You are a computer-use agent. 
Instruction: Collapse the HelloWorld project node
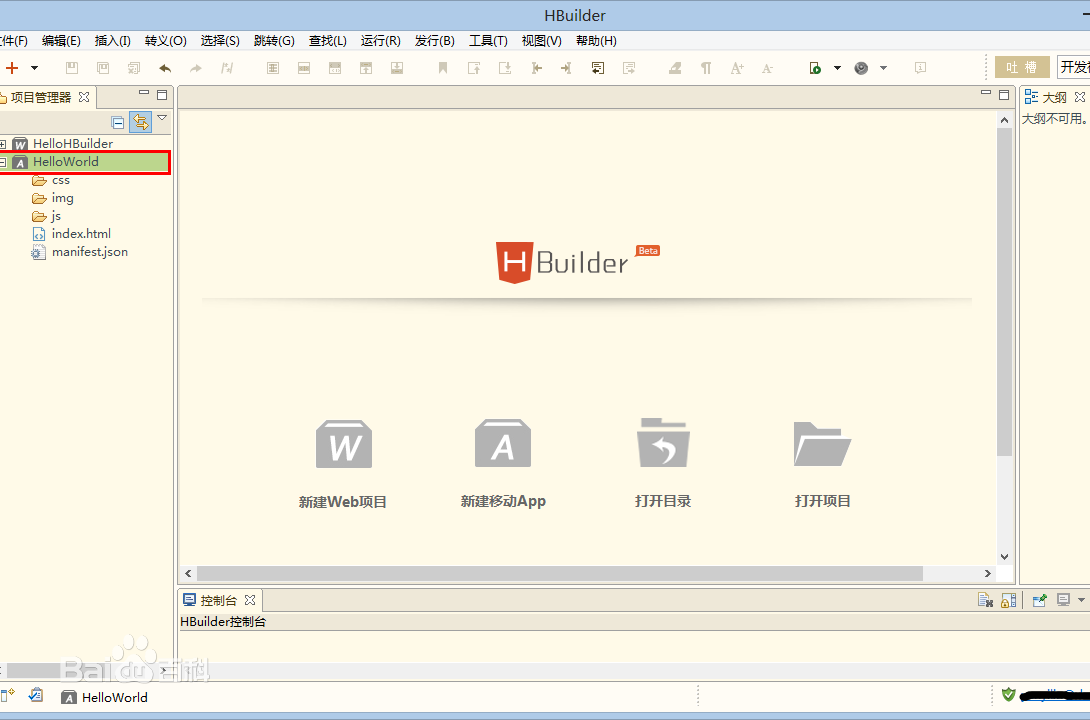click(3, 162)
